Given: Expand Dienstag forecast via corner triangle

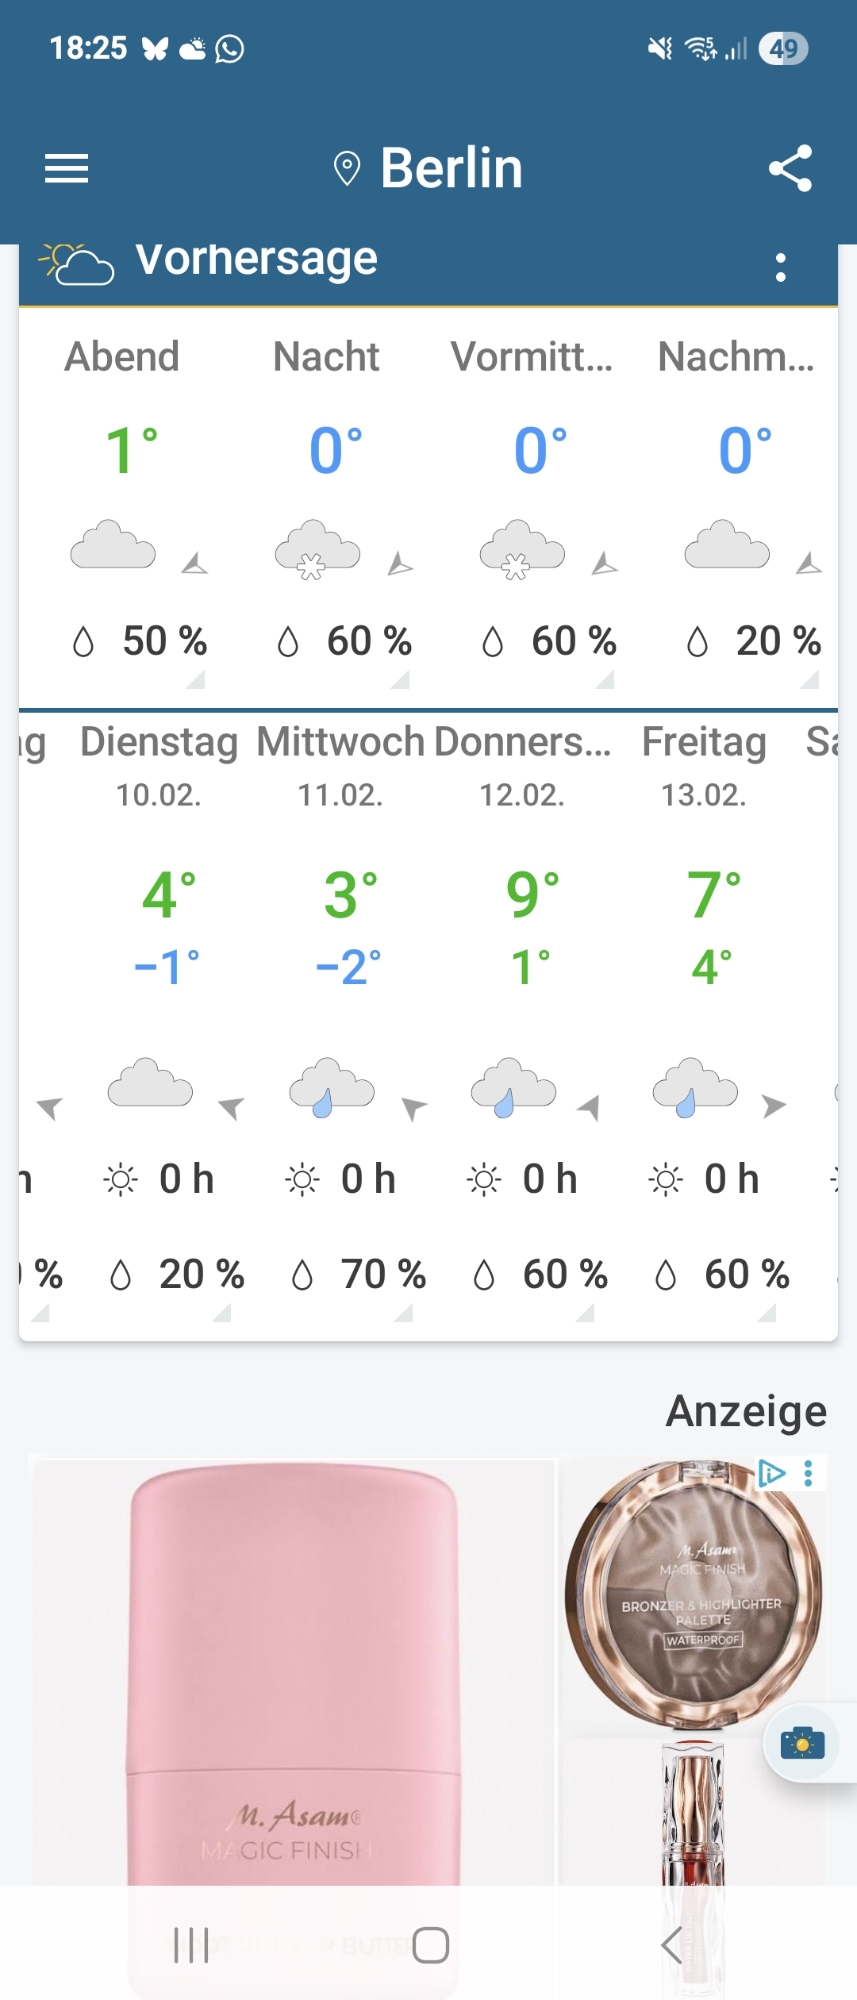Looking at the screenshot, I should pos(222,1313).
